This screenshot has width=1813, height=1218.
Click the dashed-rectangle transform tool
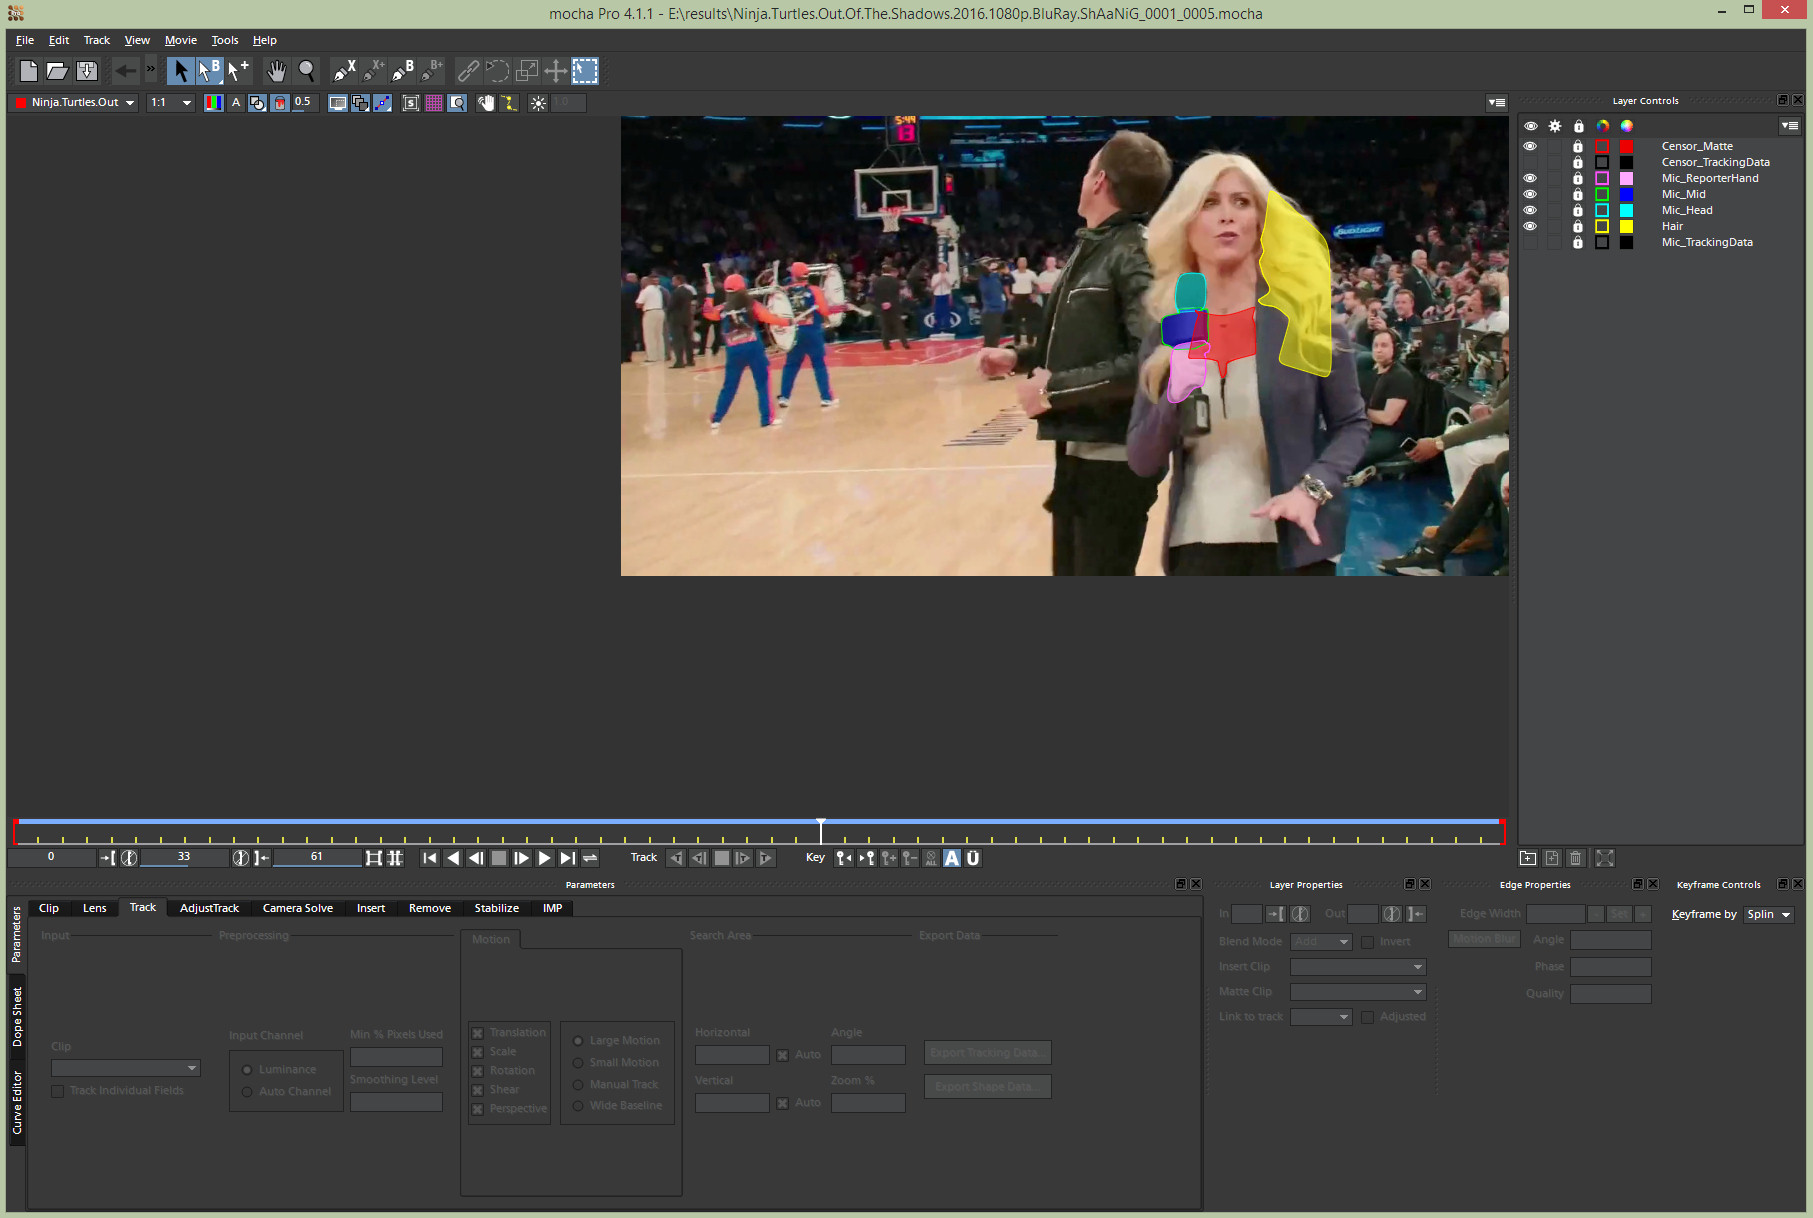(585, 71)
